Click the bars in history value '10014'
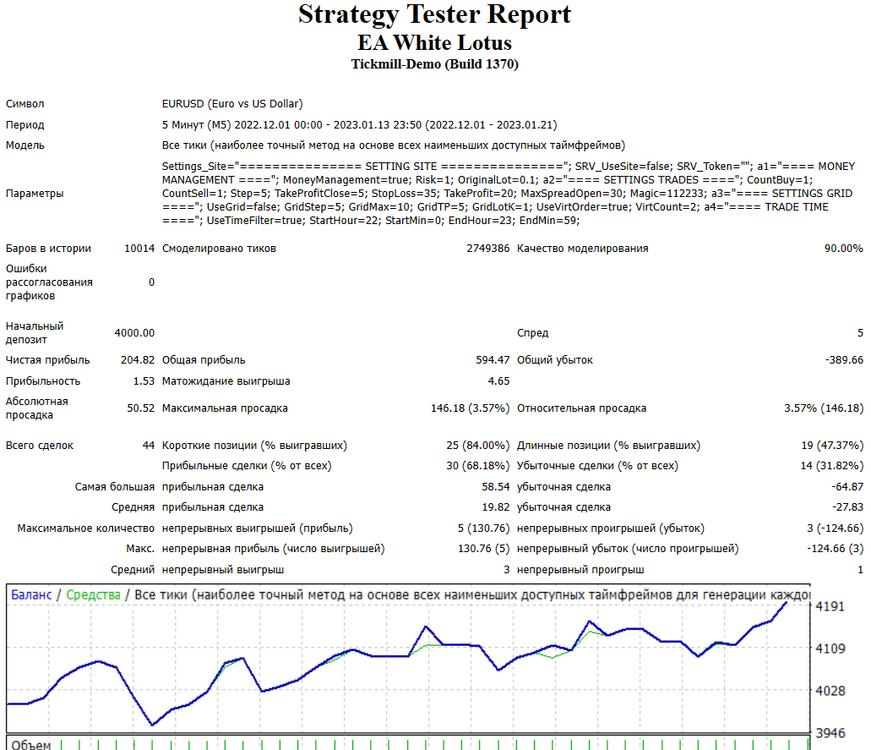 pos(139,248)
